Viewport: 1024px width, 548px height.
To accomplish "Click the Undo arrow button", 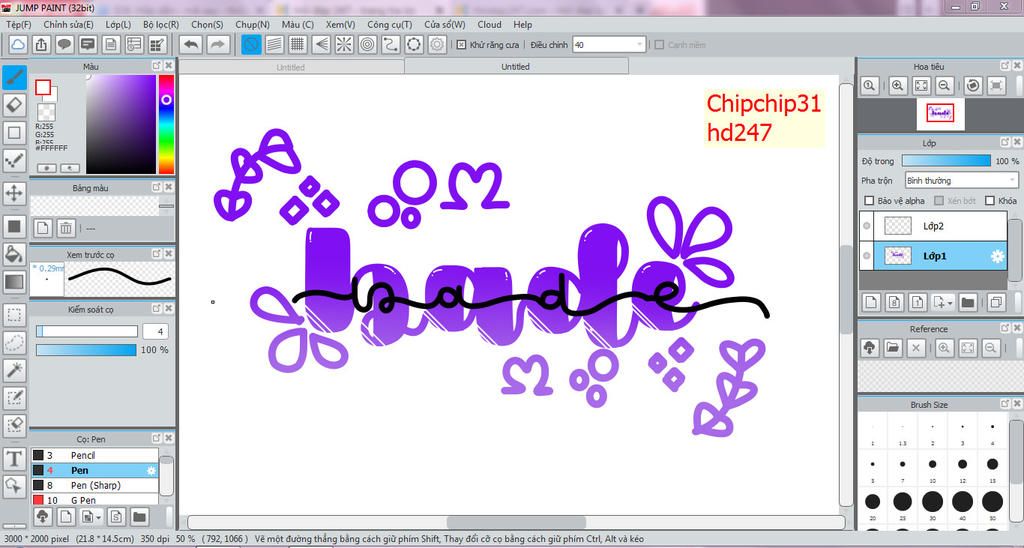I will click(x=191, y=44).
